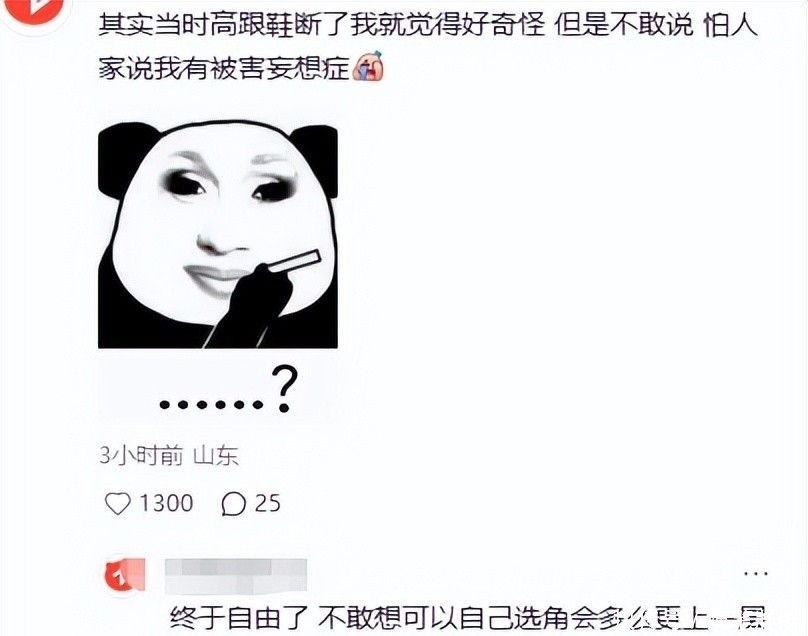This screenshot has width=808, height=636.
Task: Click the reply count 25
Action: click(x=267, y=504)
